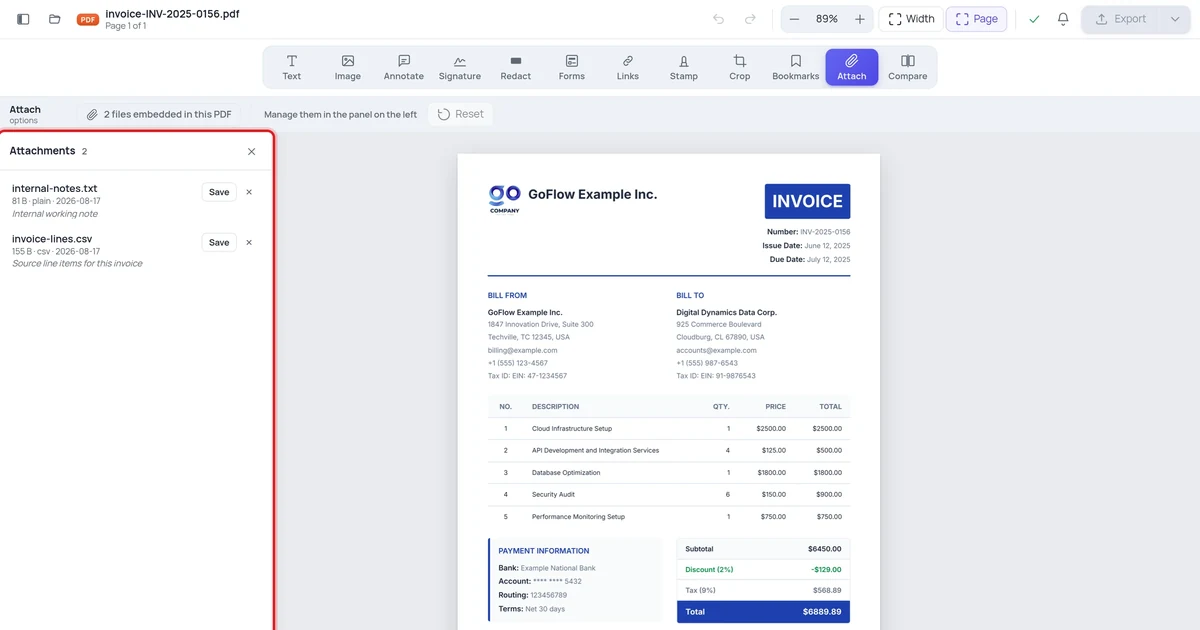1200x630 pixels.
Task: Click the blue INVOICE badge
Action: click(x=807, y=201)
